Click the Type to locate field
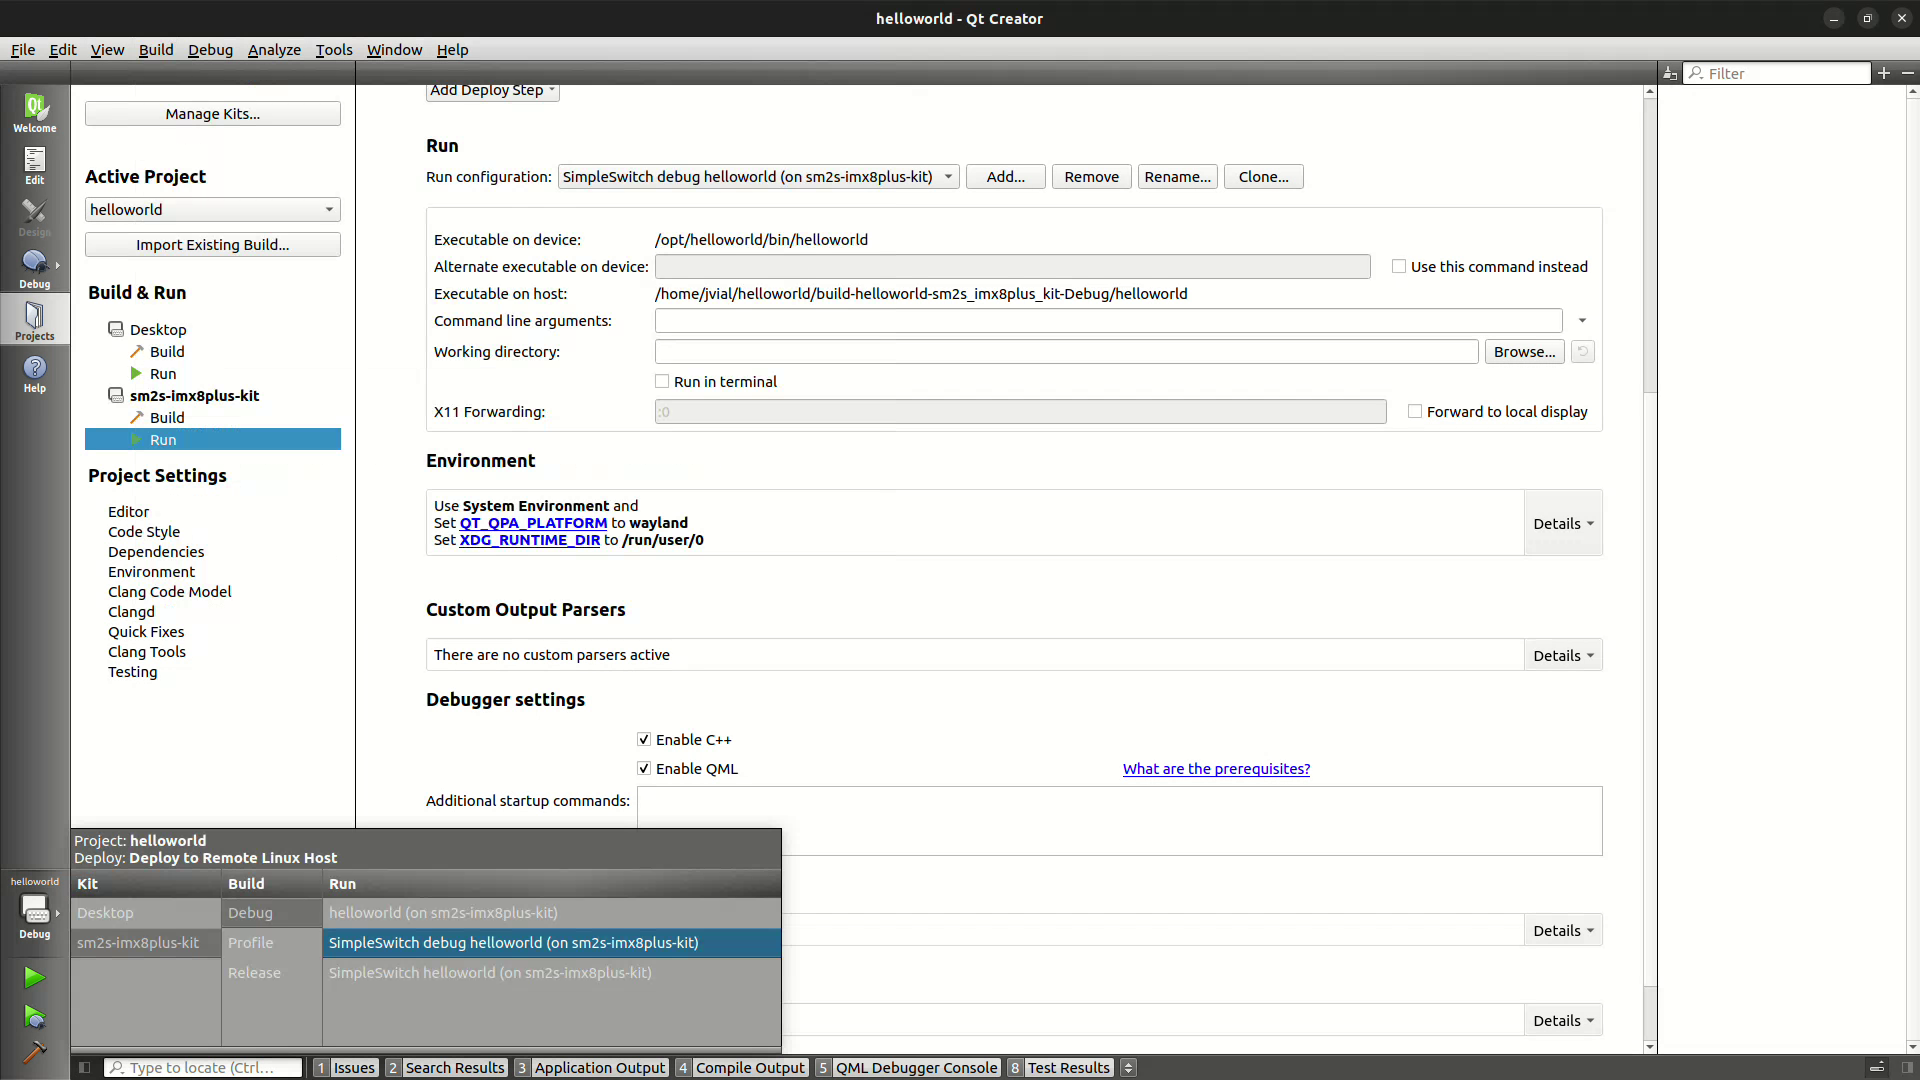Viewport: 1920px width, 1080px height. [203, 1068]
